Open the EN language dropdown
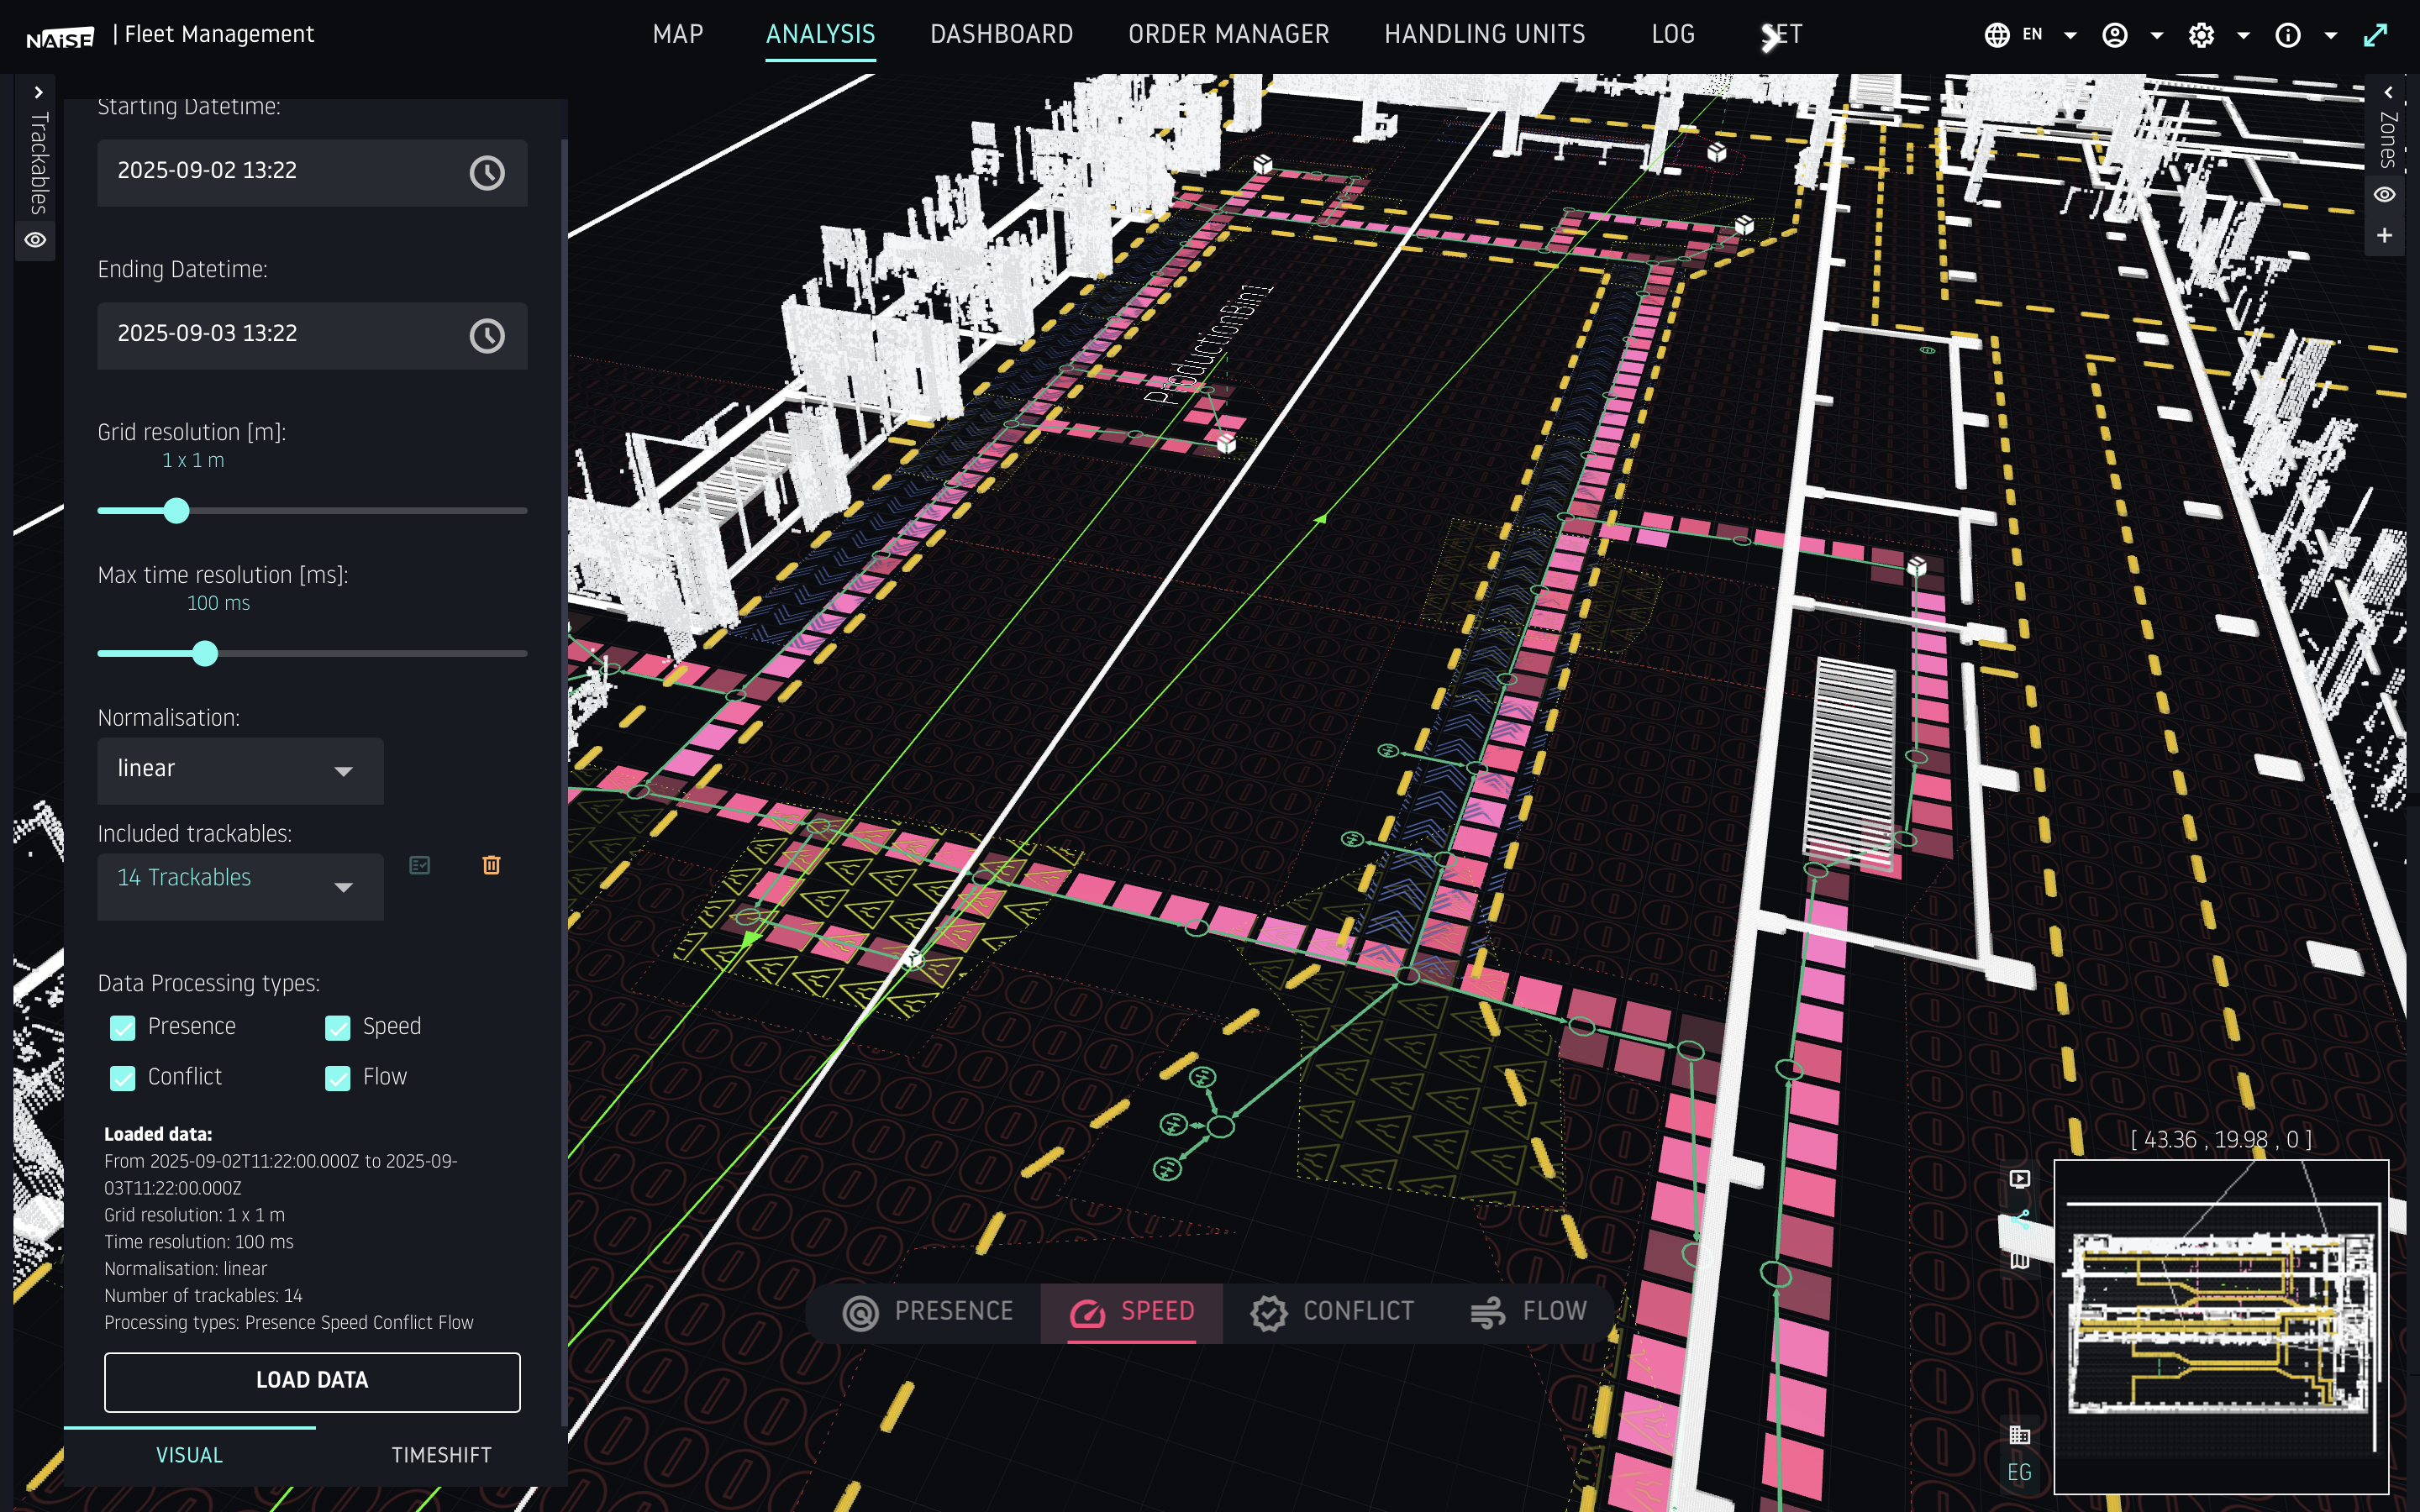Viewport: 2420px width, 1512px height. click(2030, 35)
